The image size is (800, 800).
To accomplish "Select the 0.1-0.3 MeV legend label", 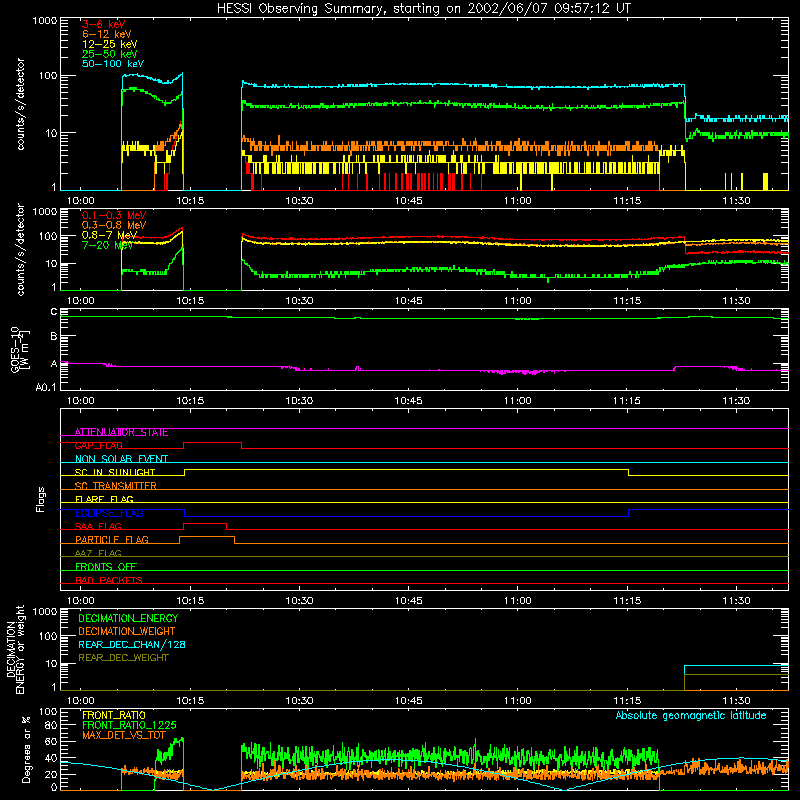I will pyautogui.click(x=114, y=215).
